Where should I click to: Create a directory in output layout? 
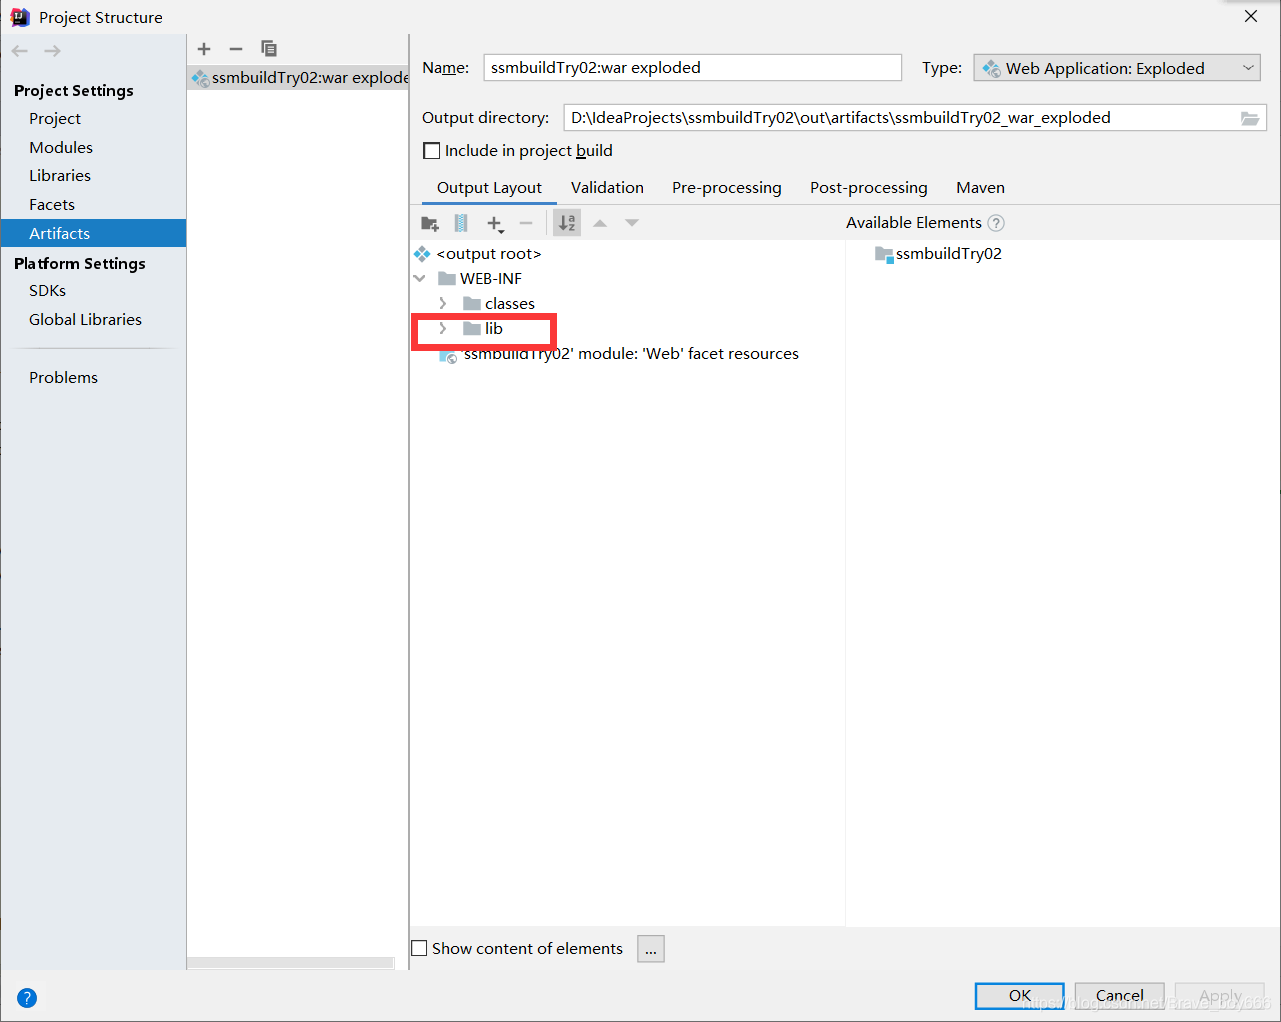(x=430, y=223)
